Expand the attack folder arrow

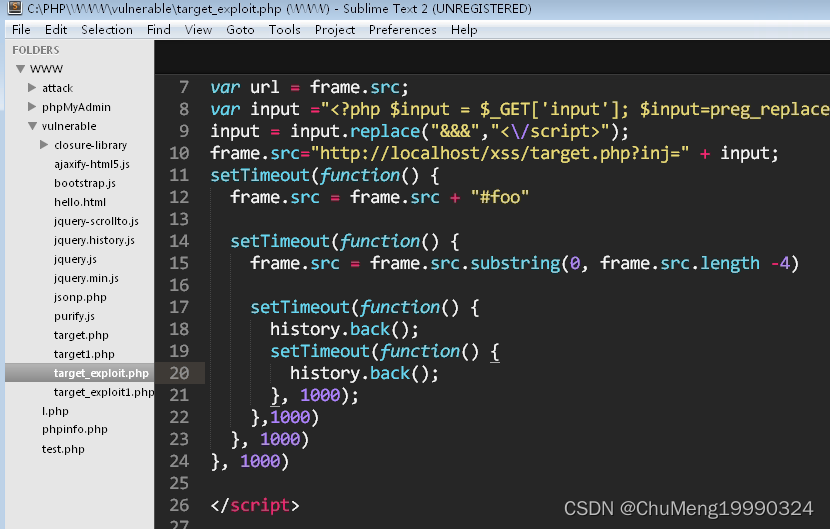32,87
